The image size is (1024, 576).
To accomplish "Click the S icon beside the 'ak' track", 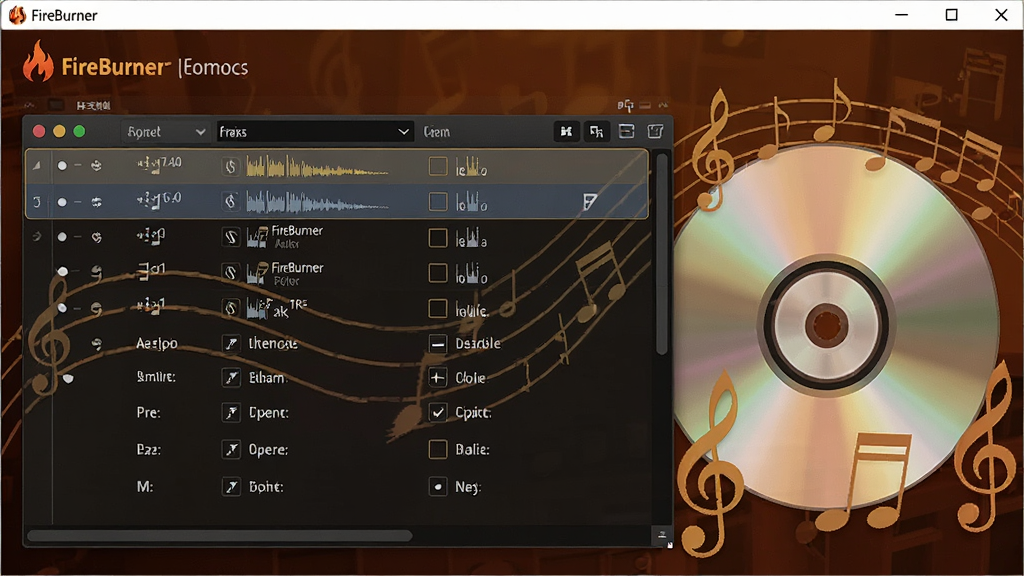I will tap(231, 308).
